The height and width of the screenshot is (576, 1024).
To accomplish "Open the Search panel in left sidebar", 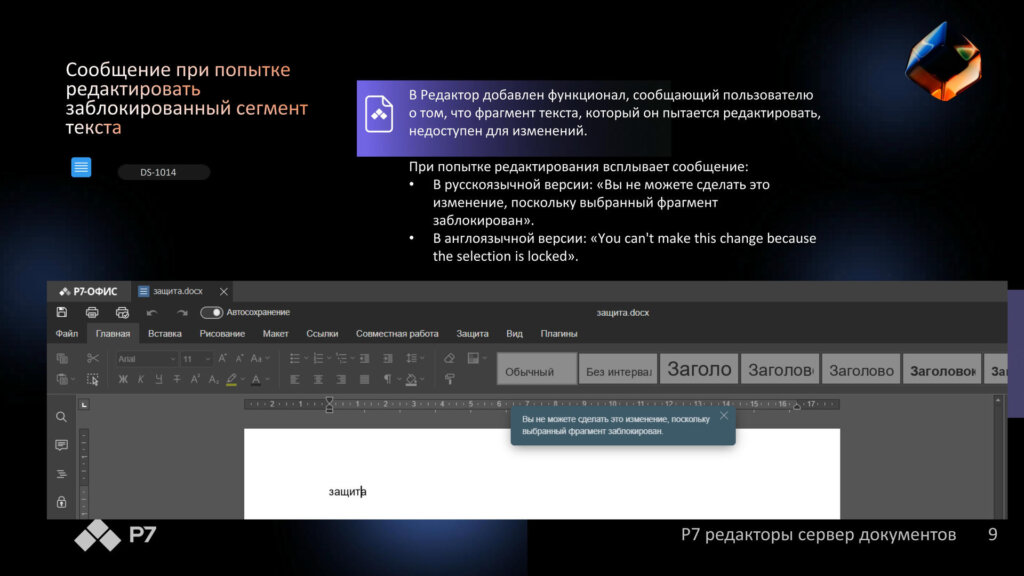I will [x=62, y=417].
